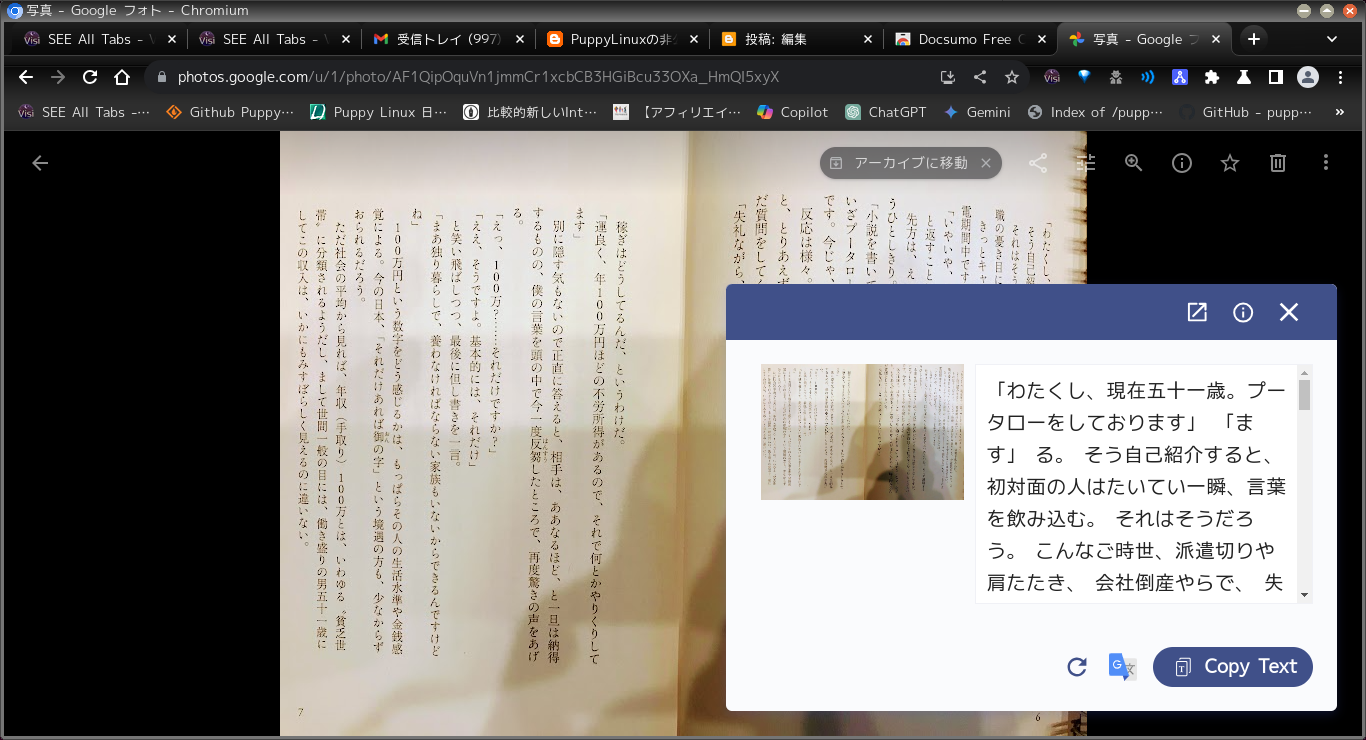Click the Copy Text button
This screenshot has width=1366, height=740.
pyautogui.click(x=1233, y=667)
